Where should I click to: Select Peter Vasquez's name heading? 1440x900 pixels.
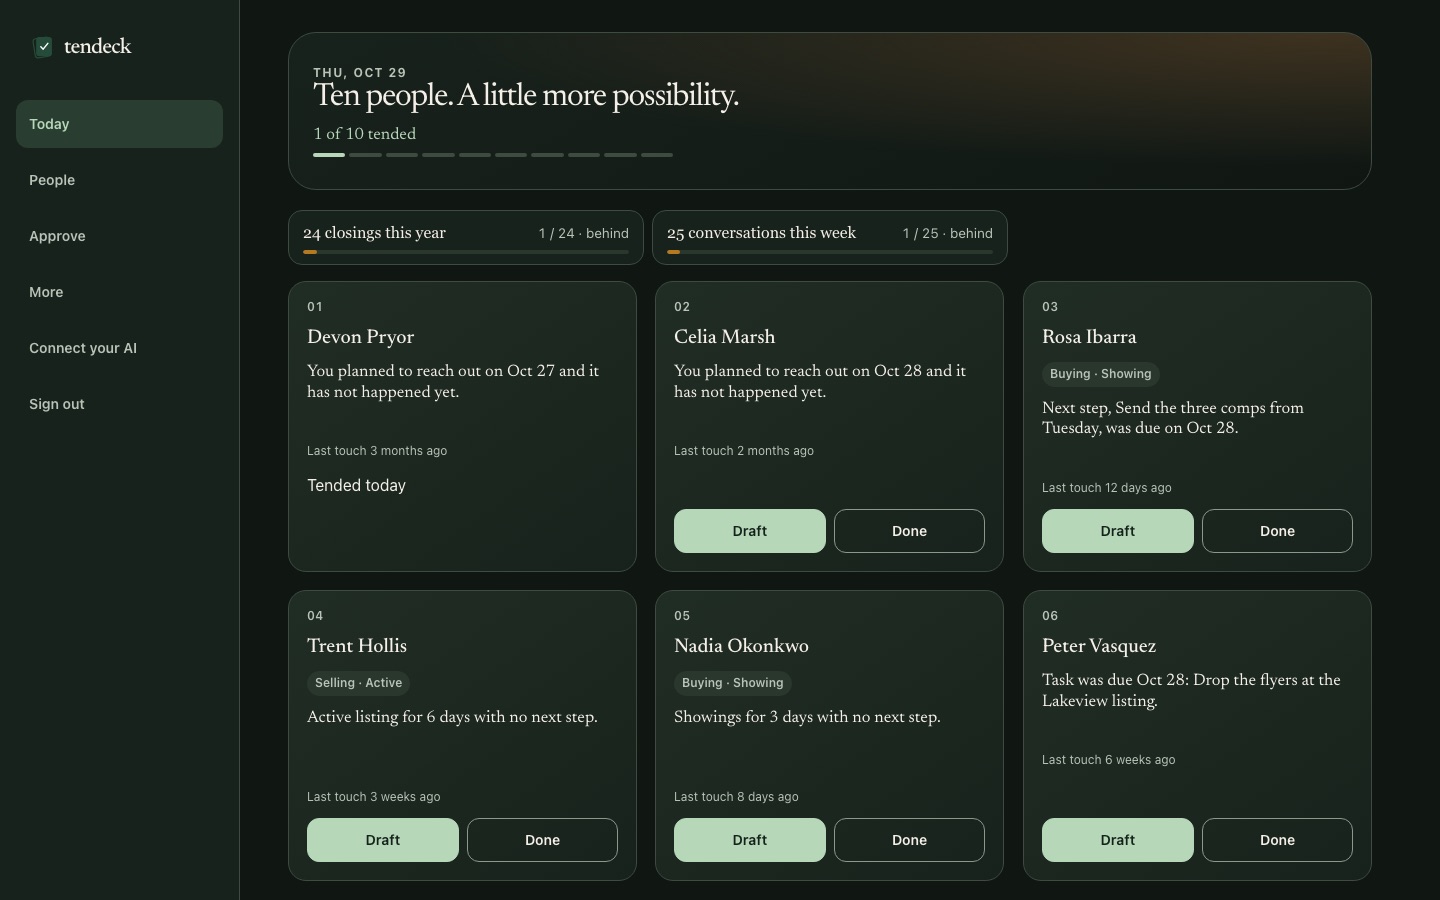point(1099,646)
